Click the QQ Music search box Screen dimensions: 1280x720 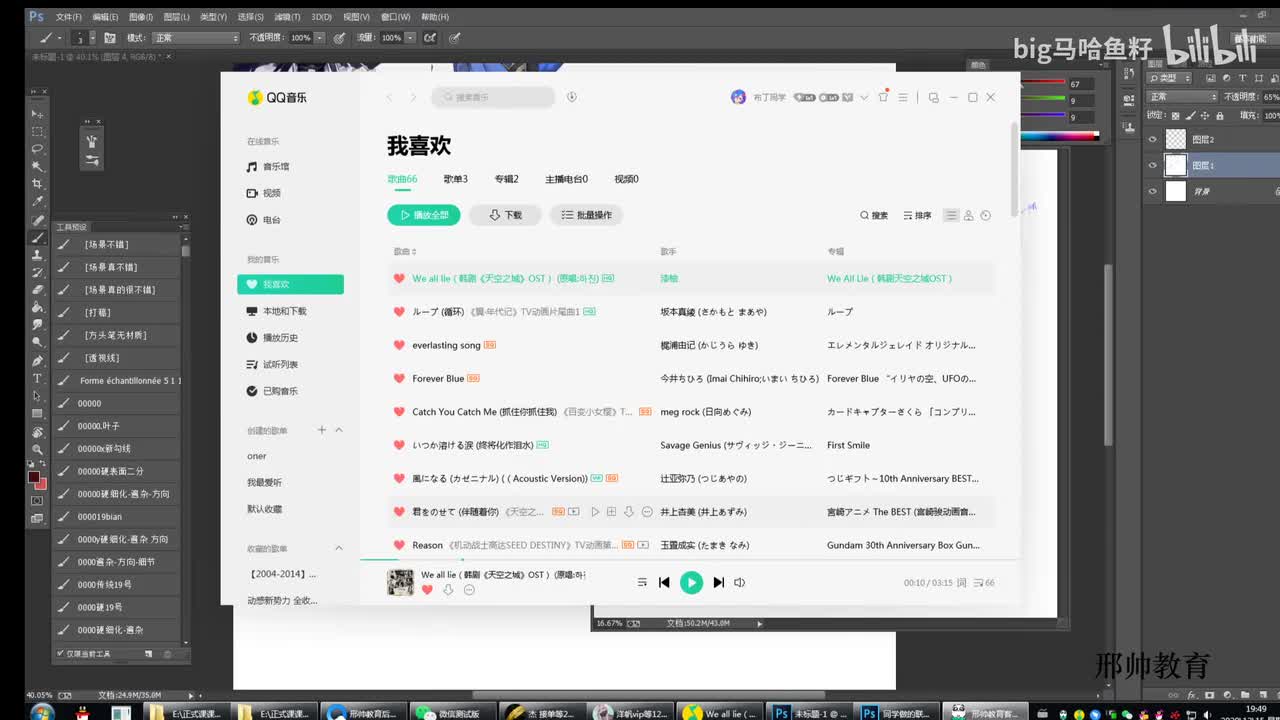click(x=493, y=97)
